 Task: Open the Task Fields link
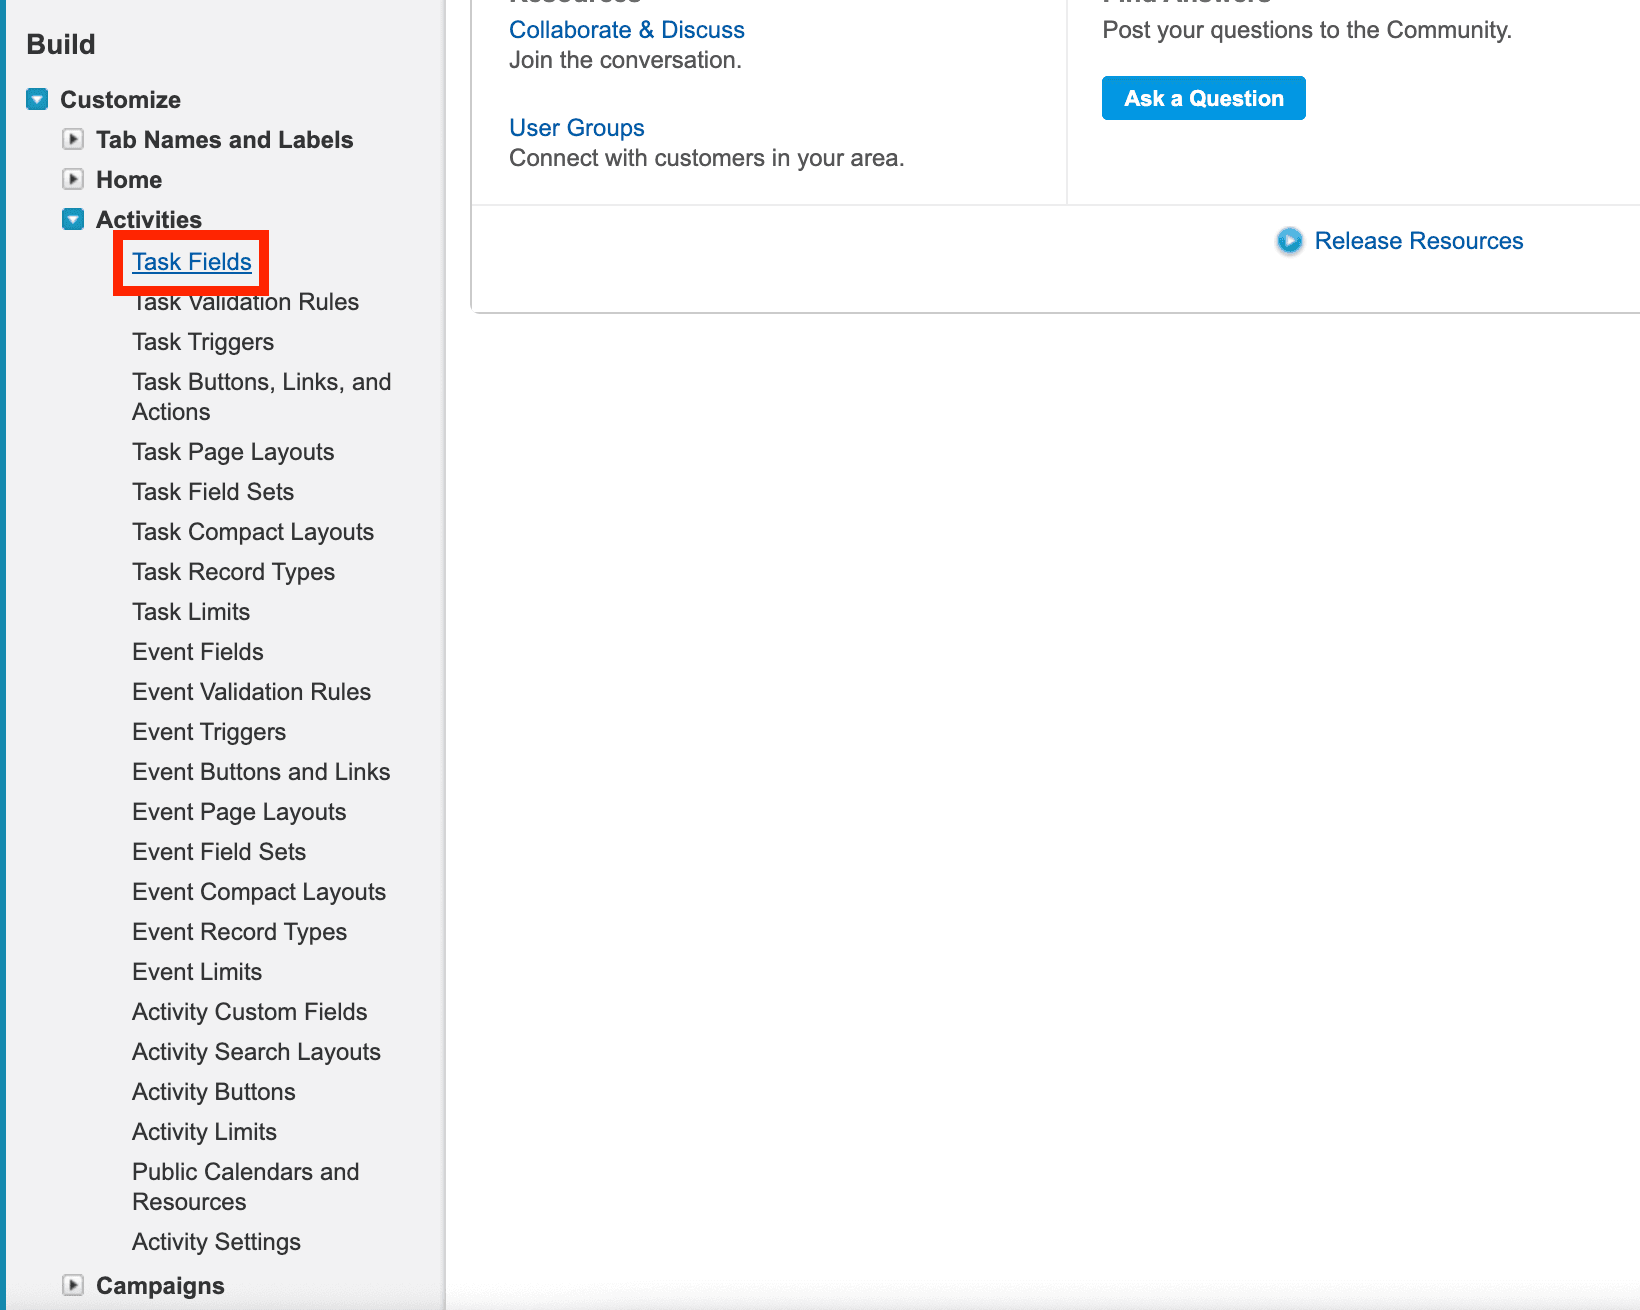[191, 262]
